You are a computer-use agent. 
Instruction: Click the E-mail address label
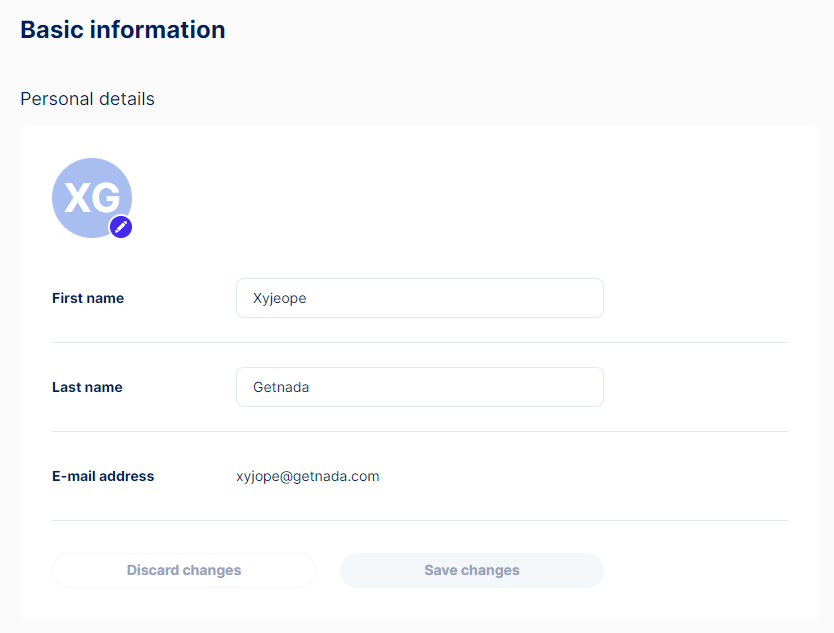(x=103, y=476)
